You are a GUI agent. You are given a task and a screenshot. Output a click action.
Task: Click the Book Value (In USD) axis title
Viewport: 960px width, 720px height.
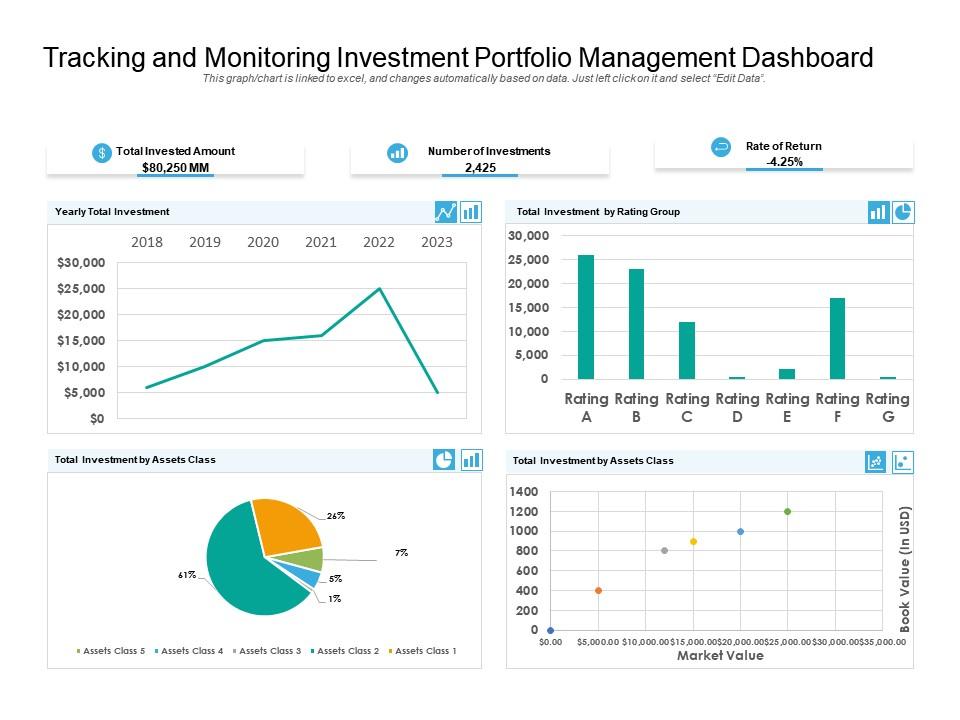point(904,569)
